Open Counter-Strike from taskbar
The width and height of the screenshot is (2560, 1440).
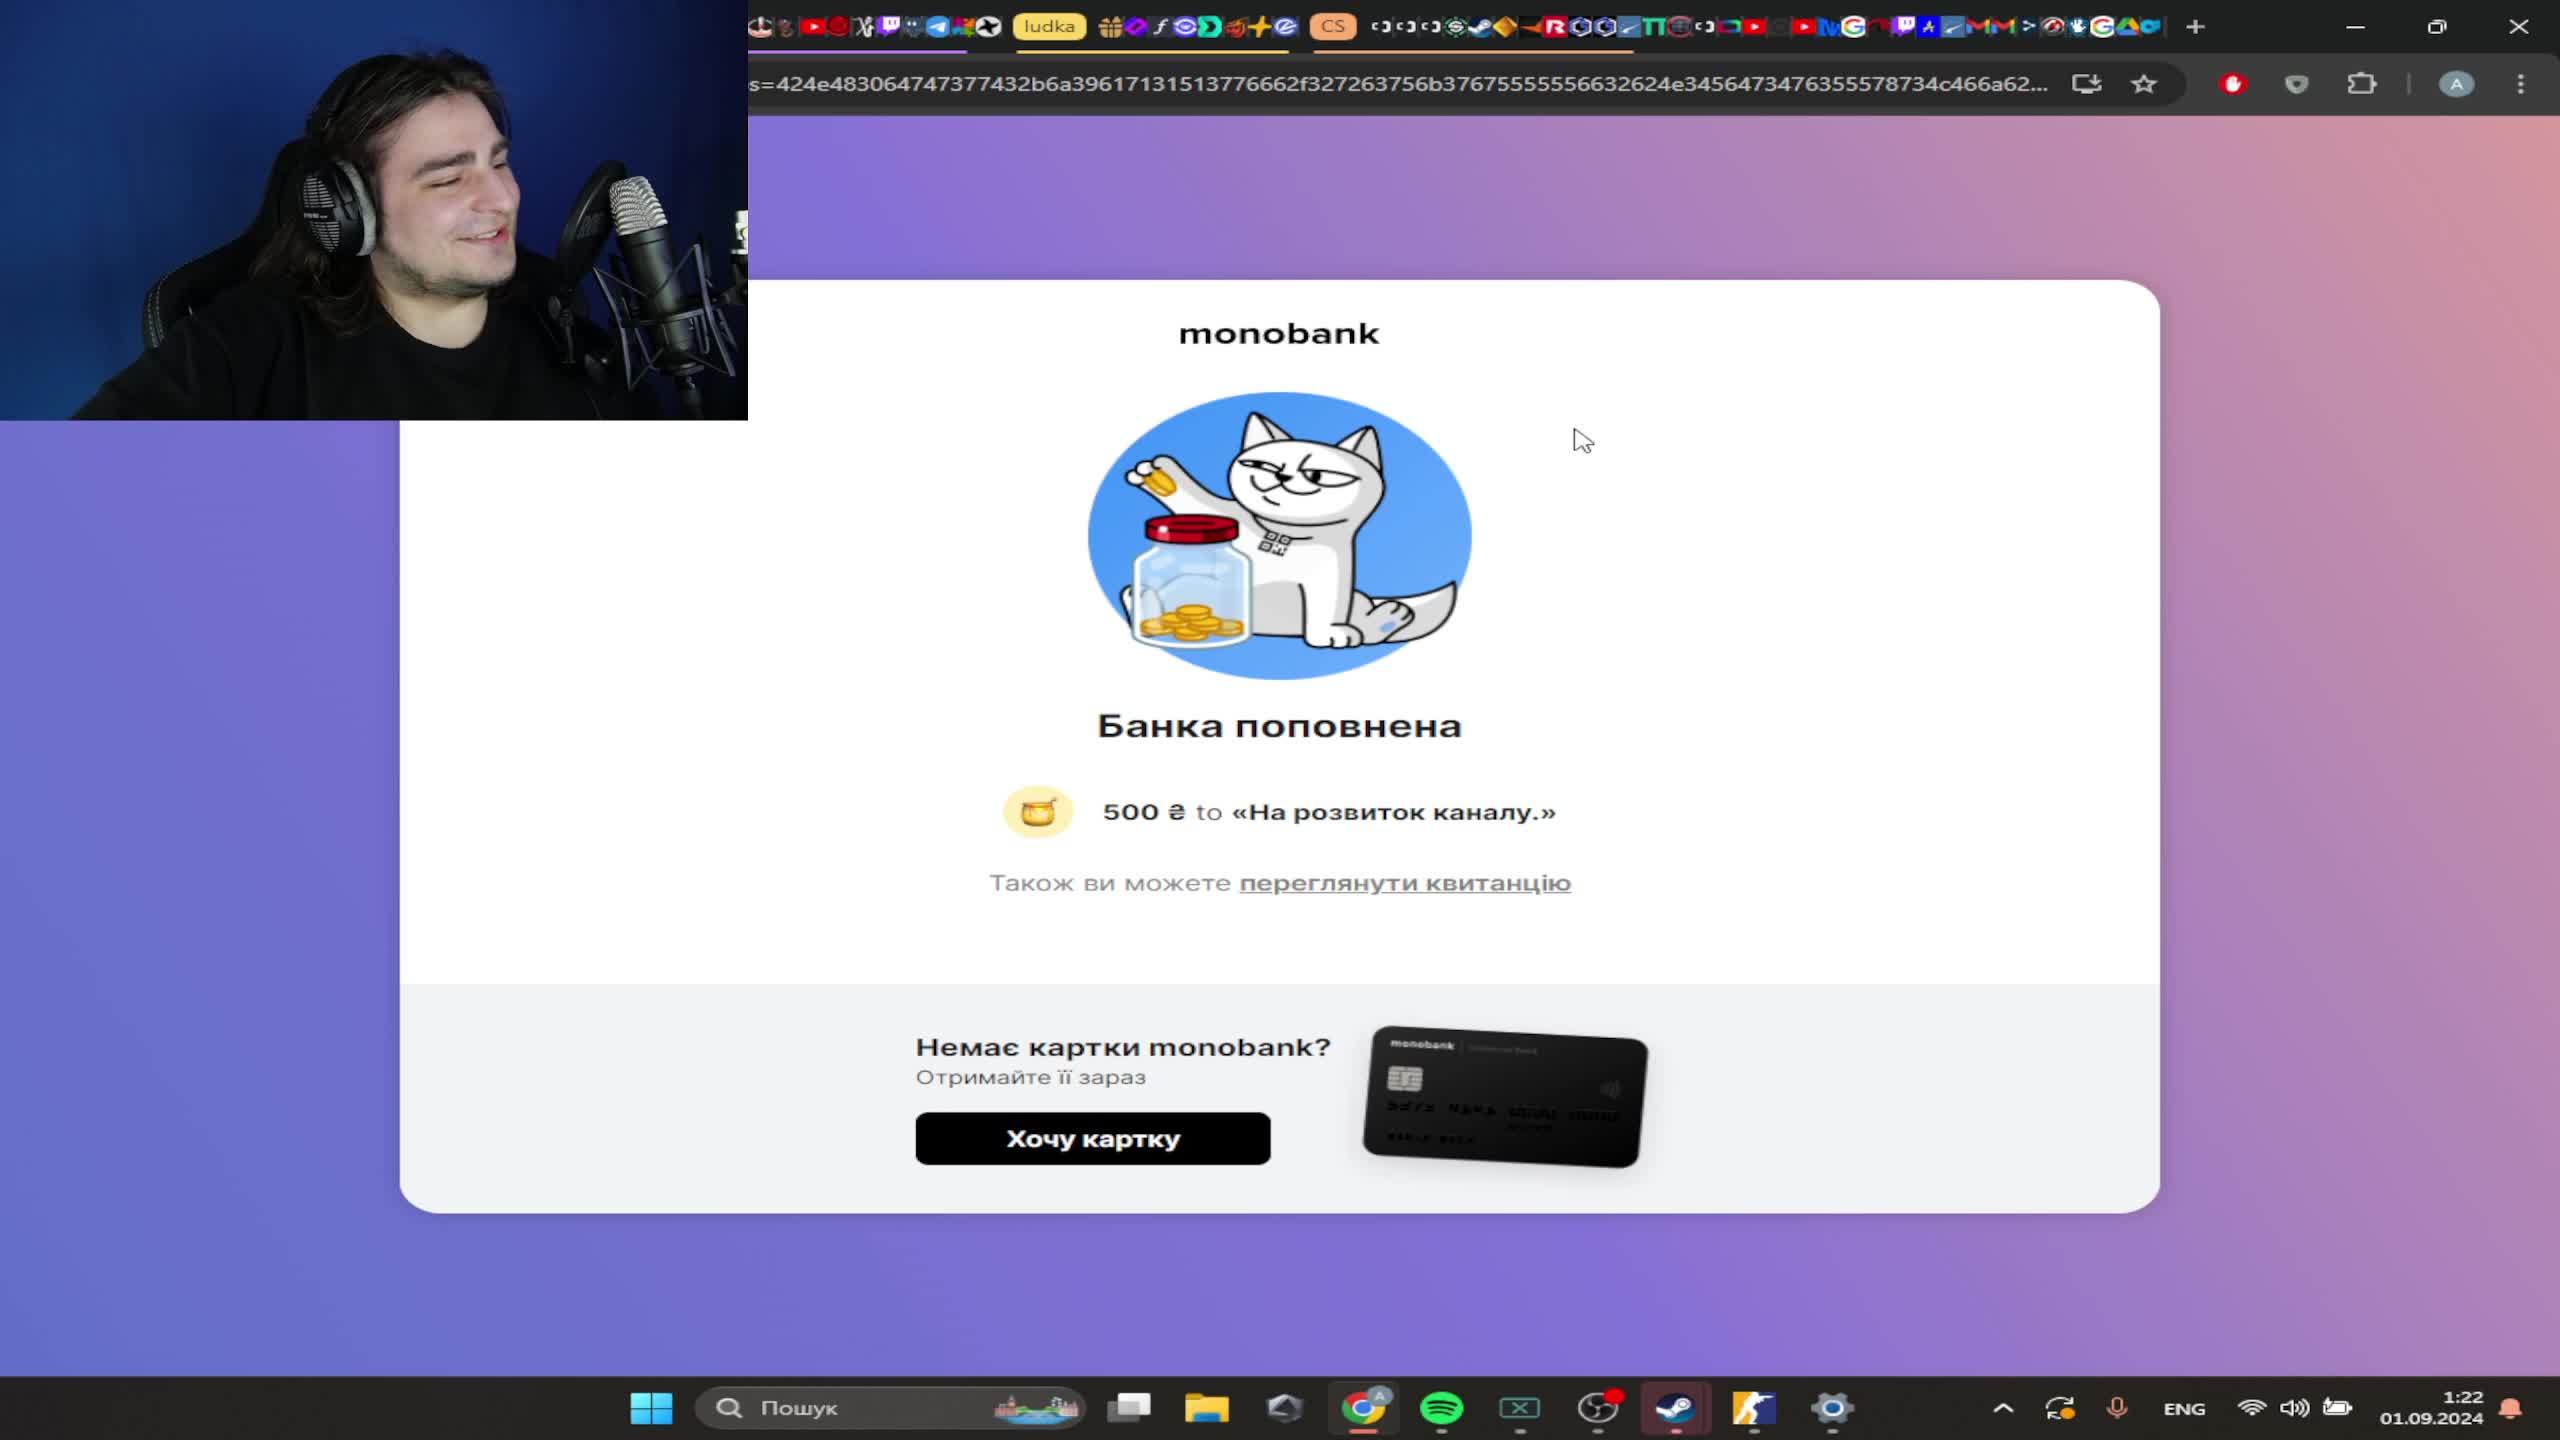(x=1753, y=1408)
